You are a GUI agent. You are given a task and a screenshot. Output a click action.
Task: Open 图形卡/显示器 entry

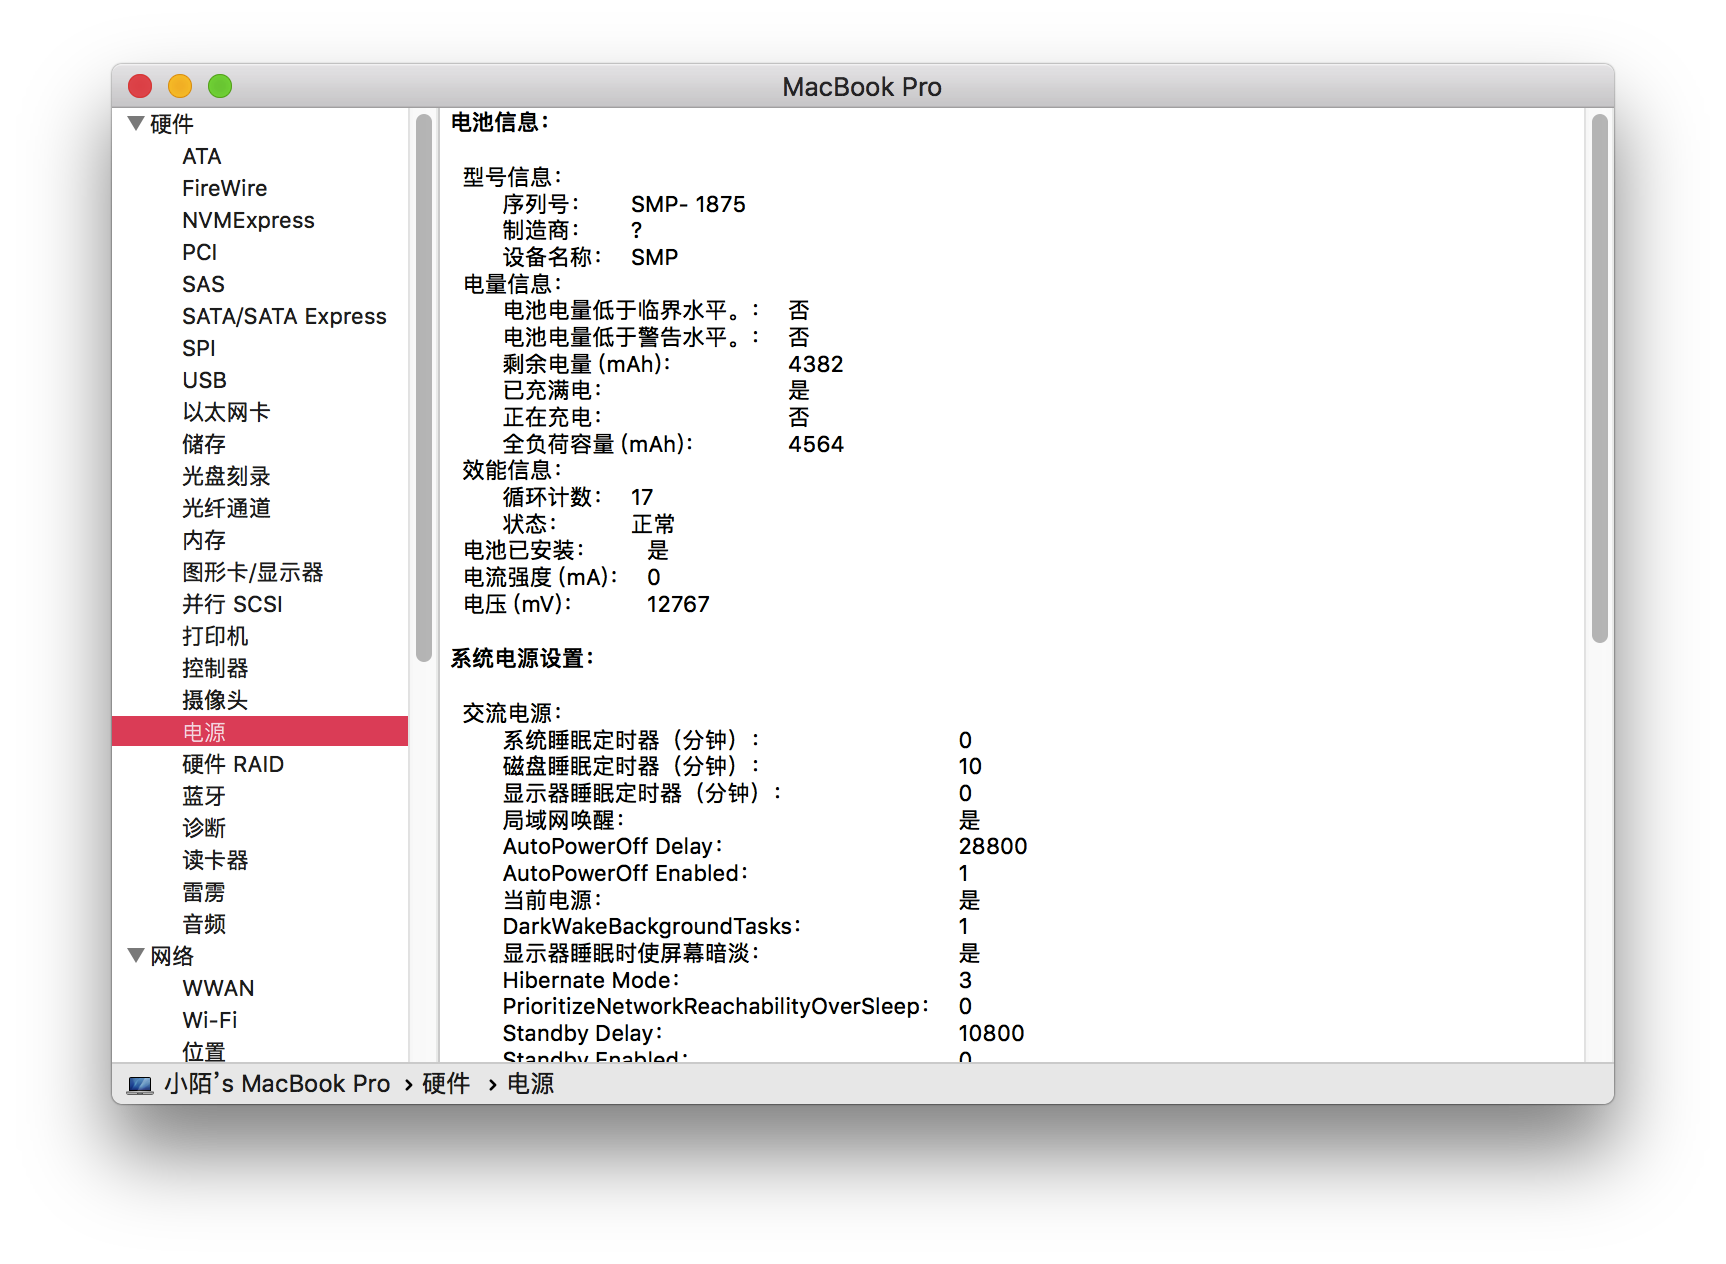[252, 572]
